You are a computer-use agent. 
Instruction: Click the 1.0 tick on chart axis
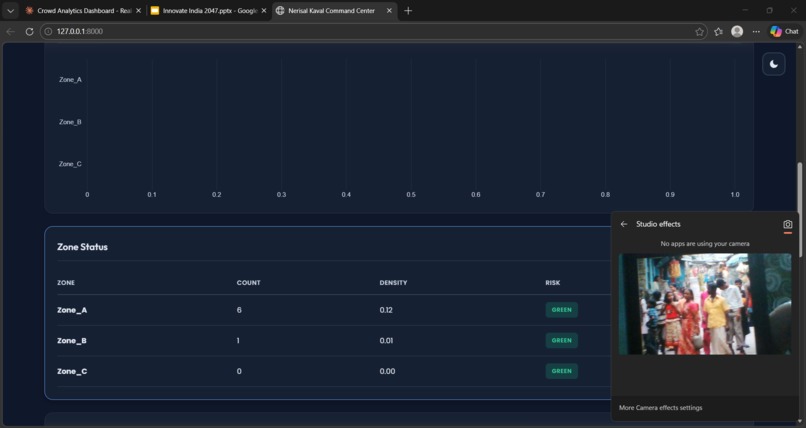pyautogui.click(x=735, y=195)
